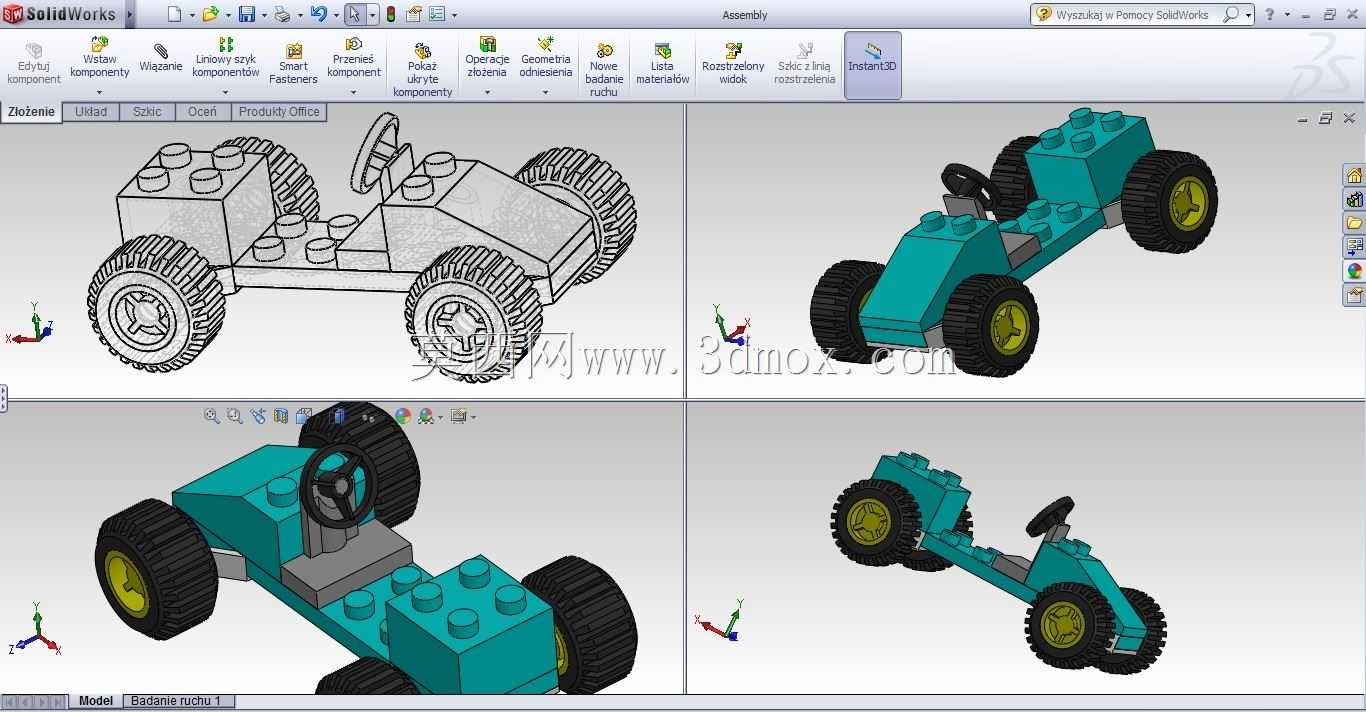Click the Open file folder icon
This screenshot has height=712, width=1366.
pyautogui.click(x=210, y=14)
